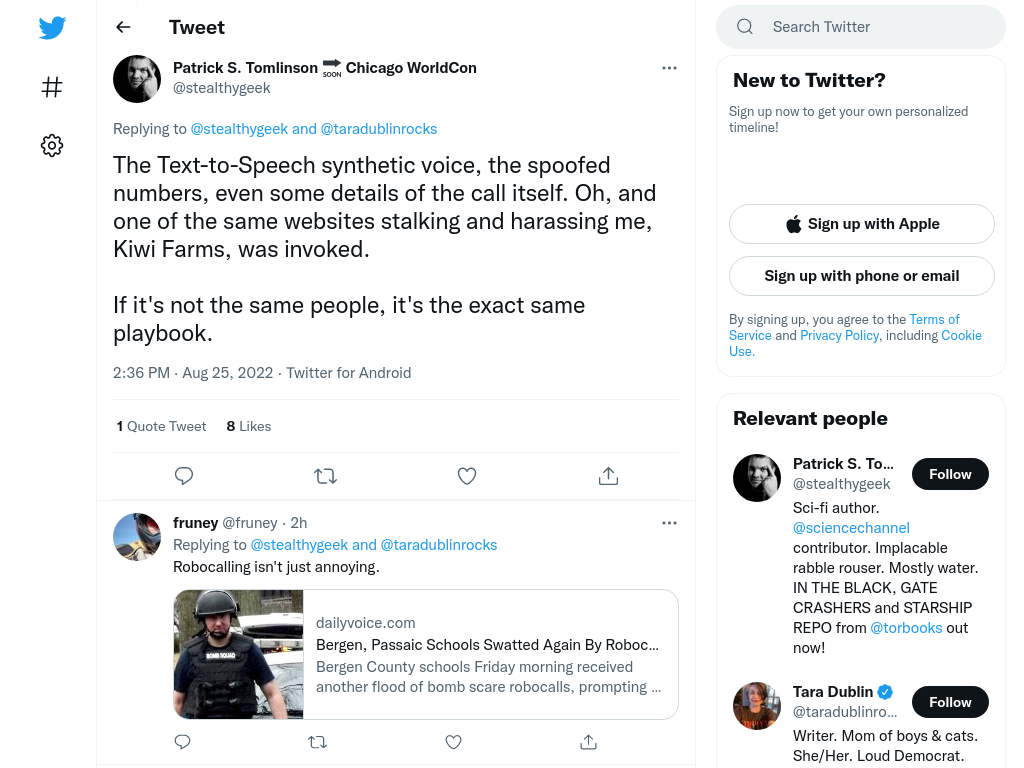Image resolution: width=1024 pixels, height=768 pixels.
Task: Click the Twitter bird home logo
Action: (52, 28)
